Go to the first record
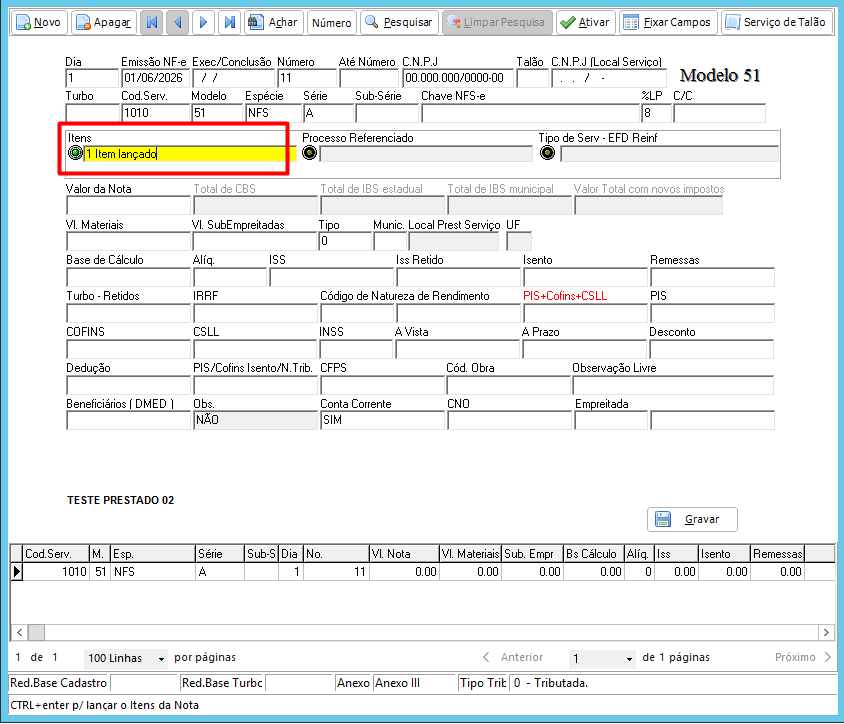 click(x=152, y=23)
